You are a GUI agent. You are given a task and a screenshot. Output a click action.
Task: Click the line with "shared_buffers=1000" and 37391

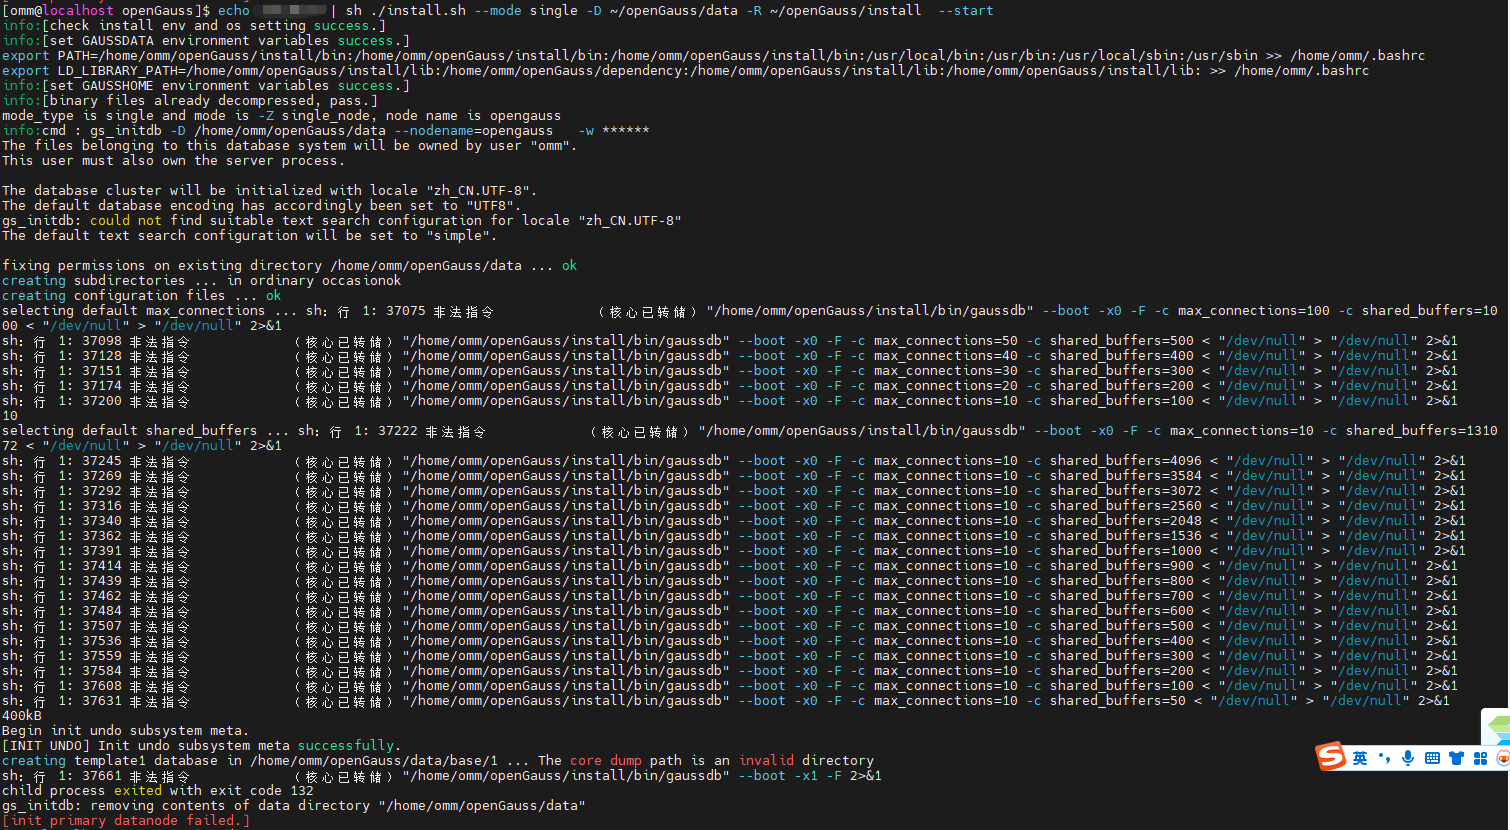click(734, 550)
